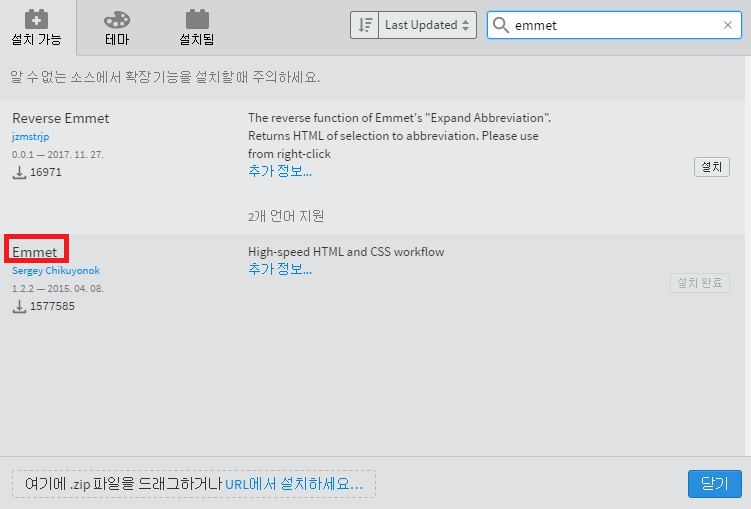Click the unknown sources warning text
This screenshot has width=751, height=509.
point(165,77)
